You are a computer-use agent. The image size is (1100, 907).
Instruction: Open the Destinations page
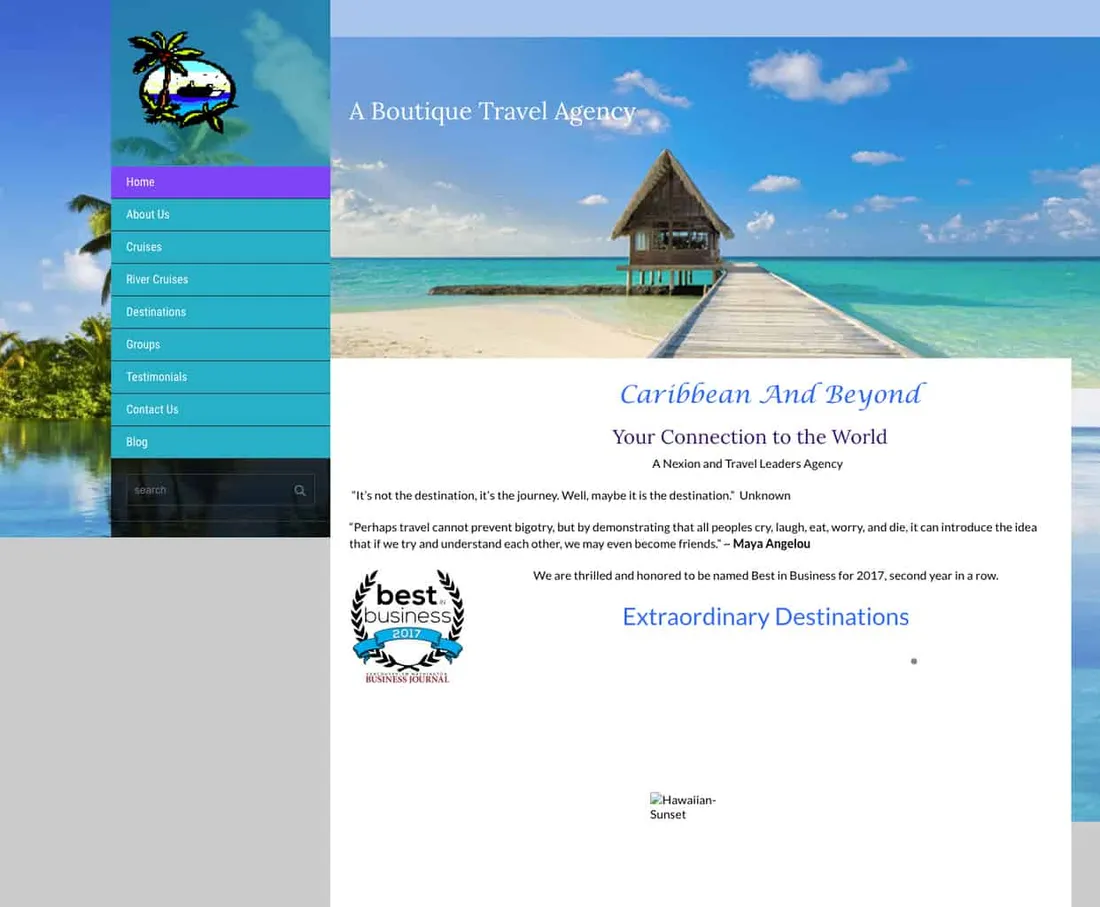click(220, 312)
